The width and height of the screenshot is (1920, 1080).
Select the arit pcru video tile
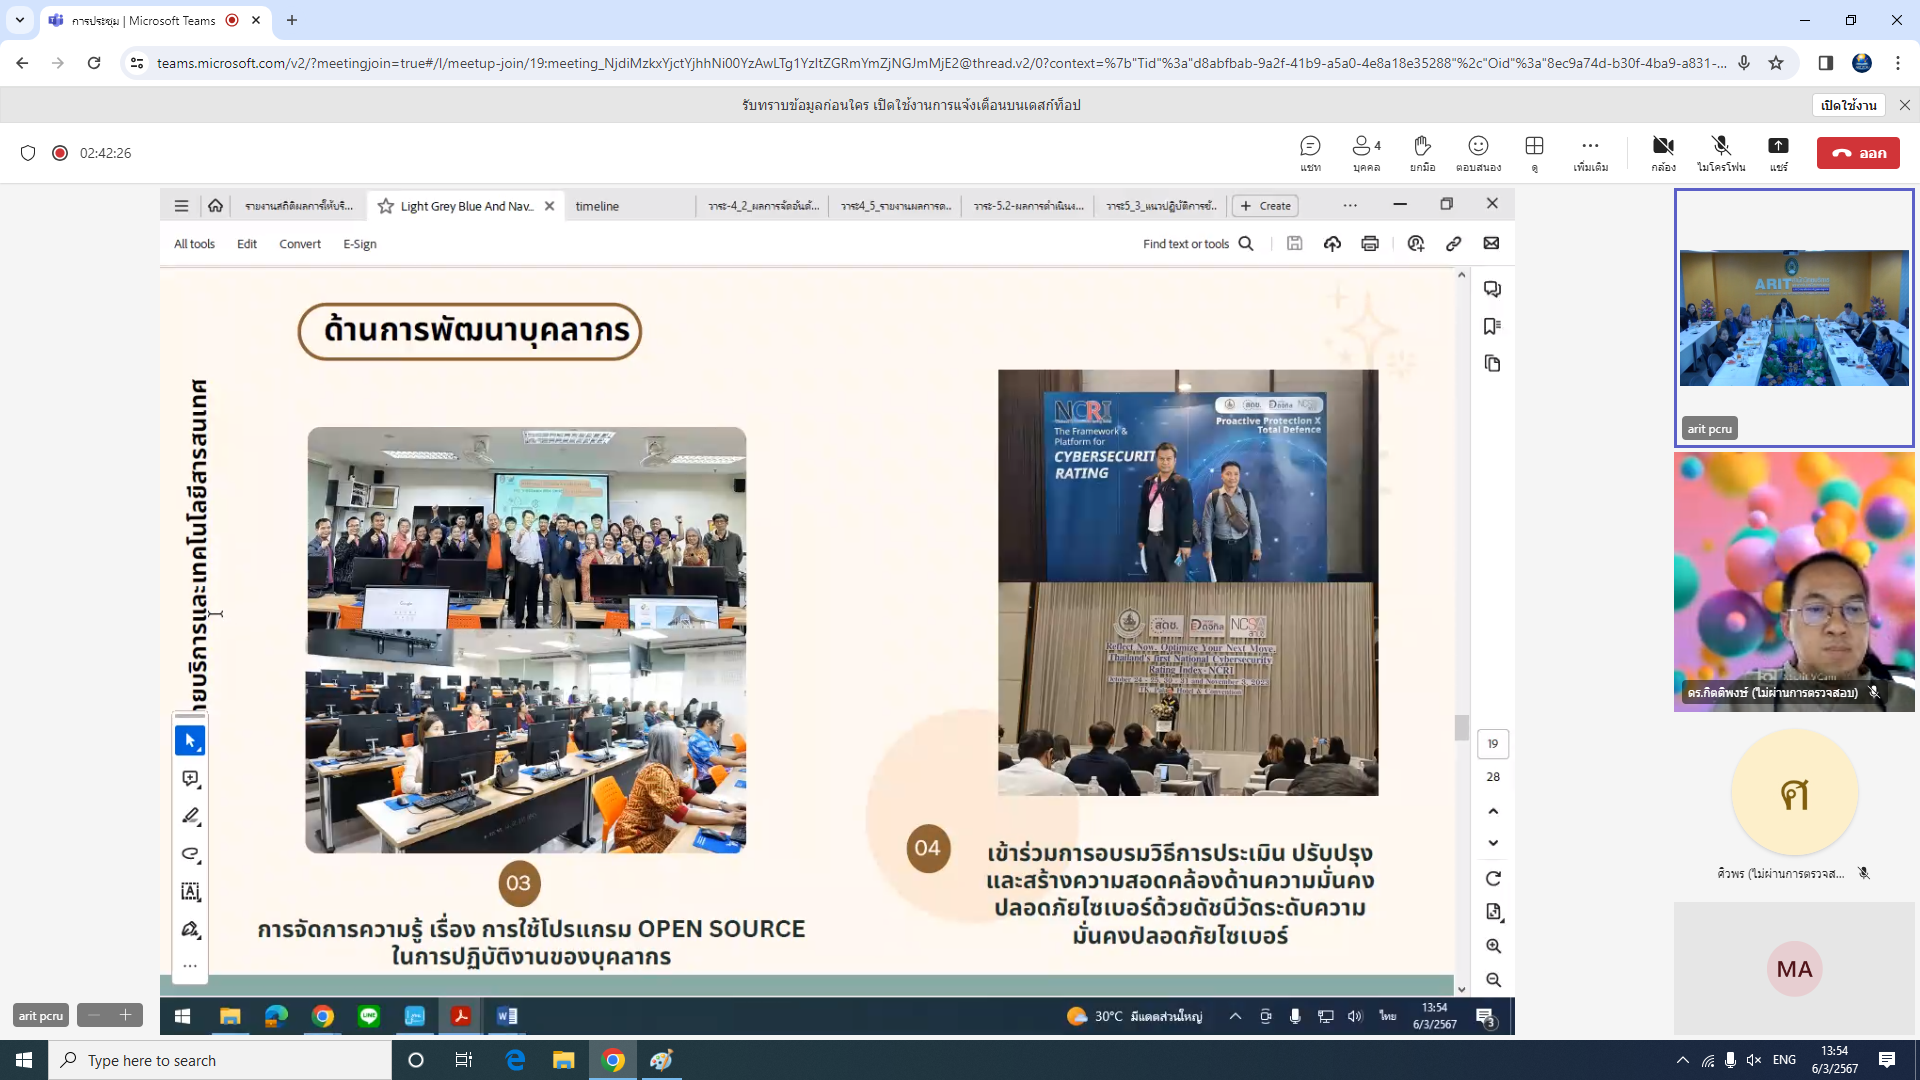[1794, 317]
